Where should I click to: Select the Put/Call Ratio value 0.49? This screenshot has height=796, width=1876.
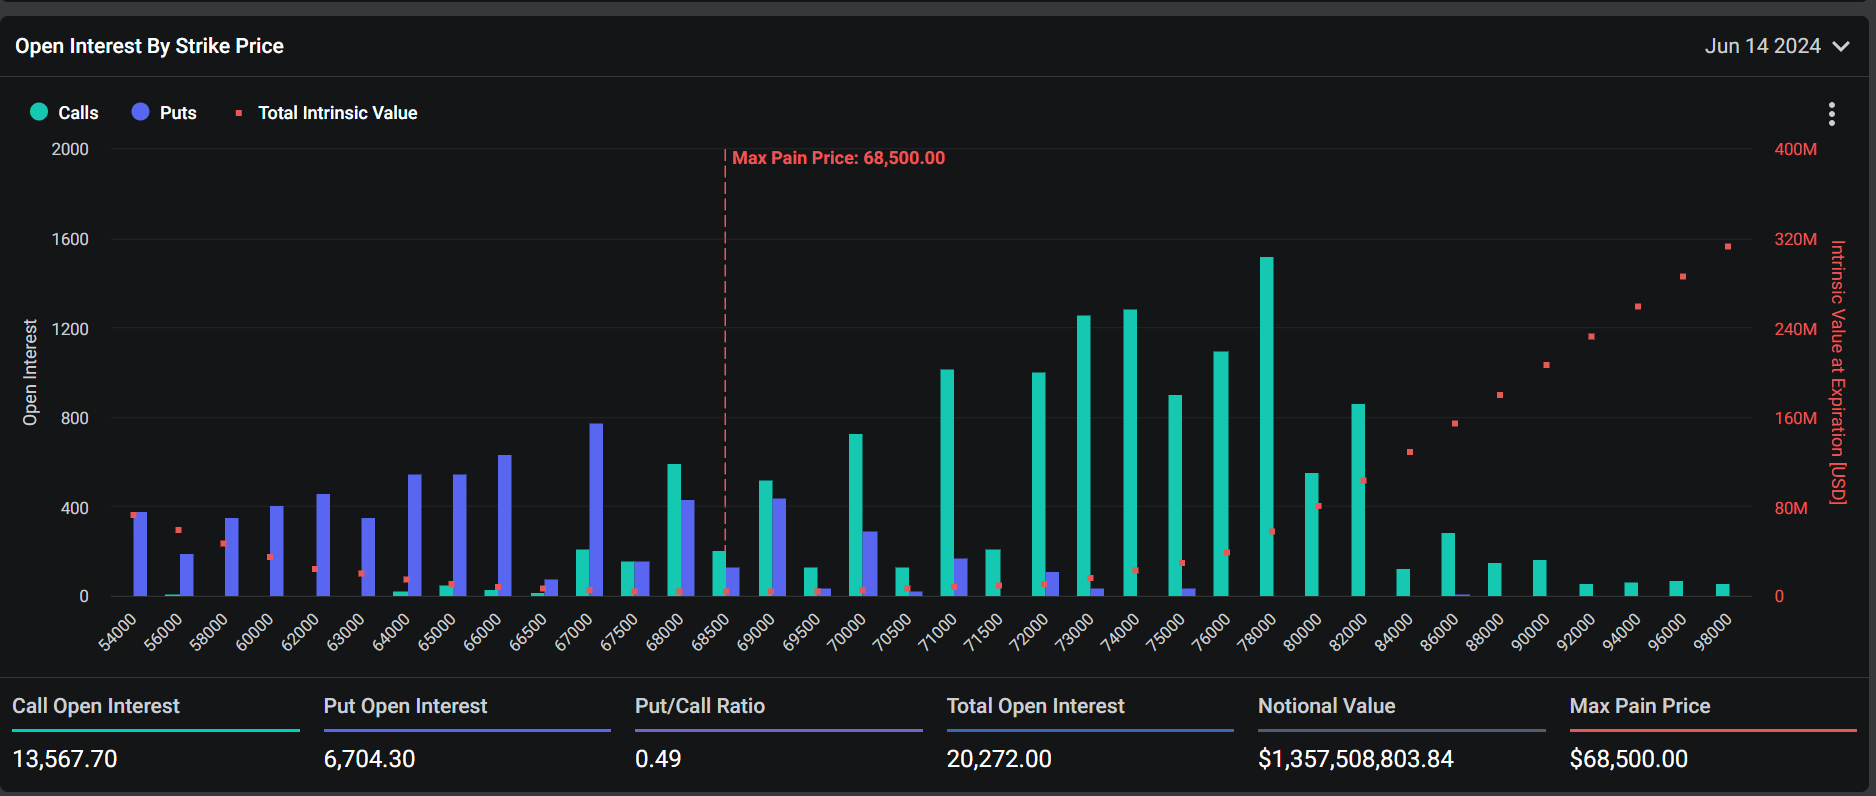click(658, 759)
